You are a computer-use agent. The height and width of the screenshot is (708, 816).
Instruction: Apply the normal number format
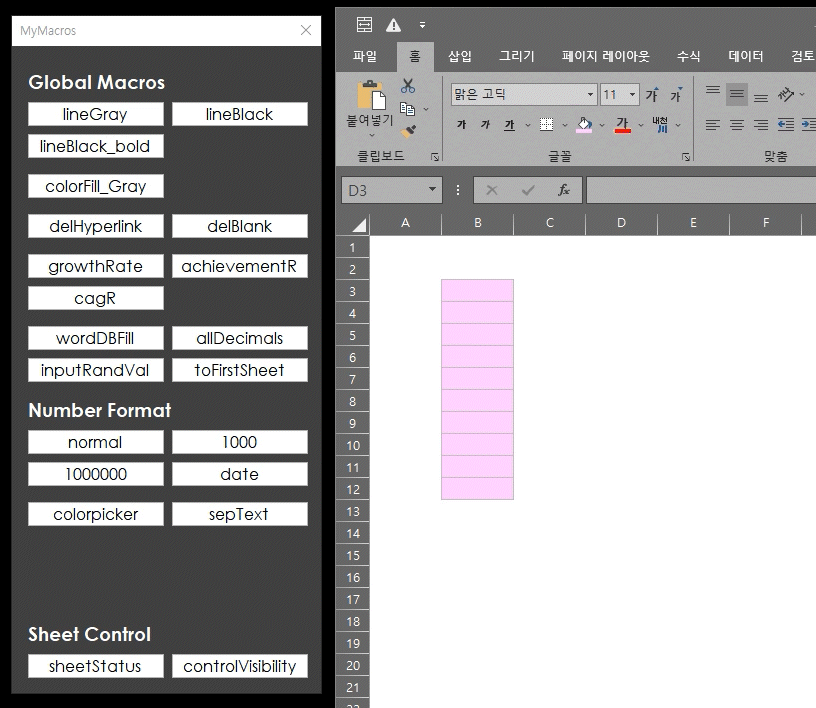coord(96,442)
